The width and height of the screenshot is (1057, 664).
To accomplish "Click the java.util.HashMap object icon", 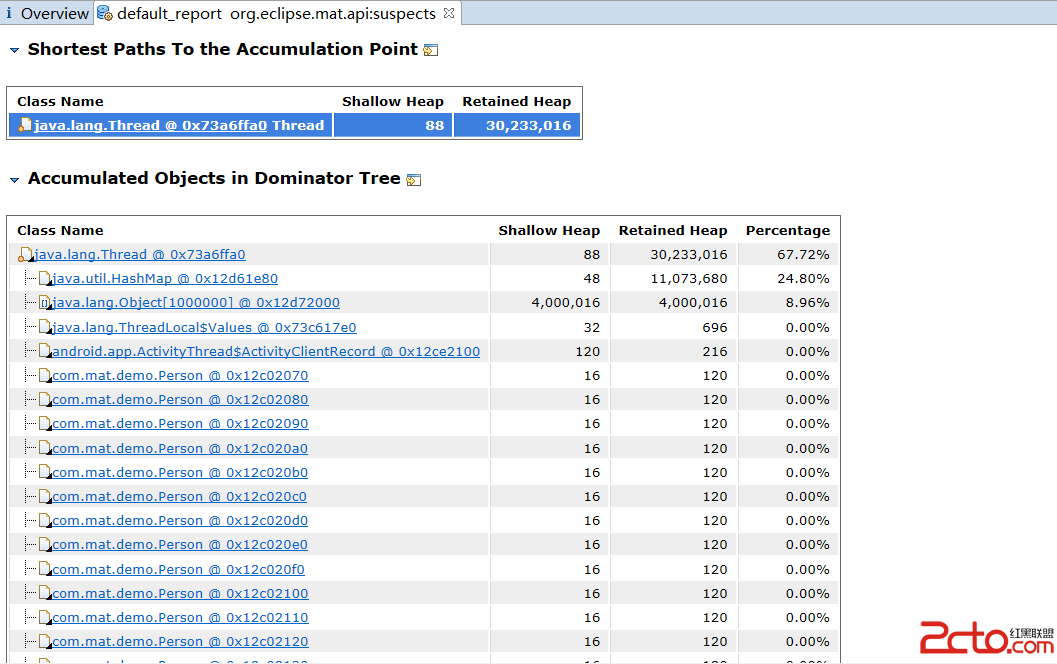I will [x=44, y=279].
